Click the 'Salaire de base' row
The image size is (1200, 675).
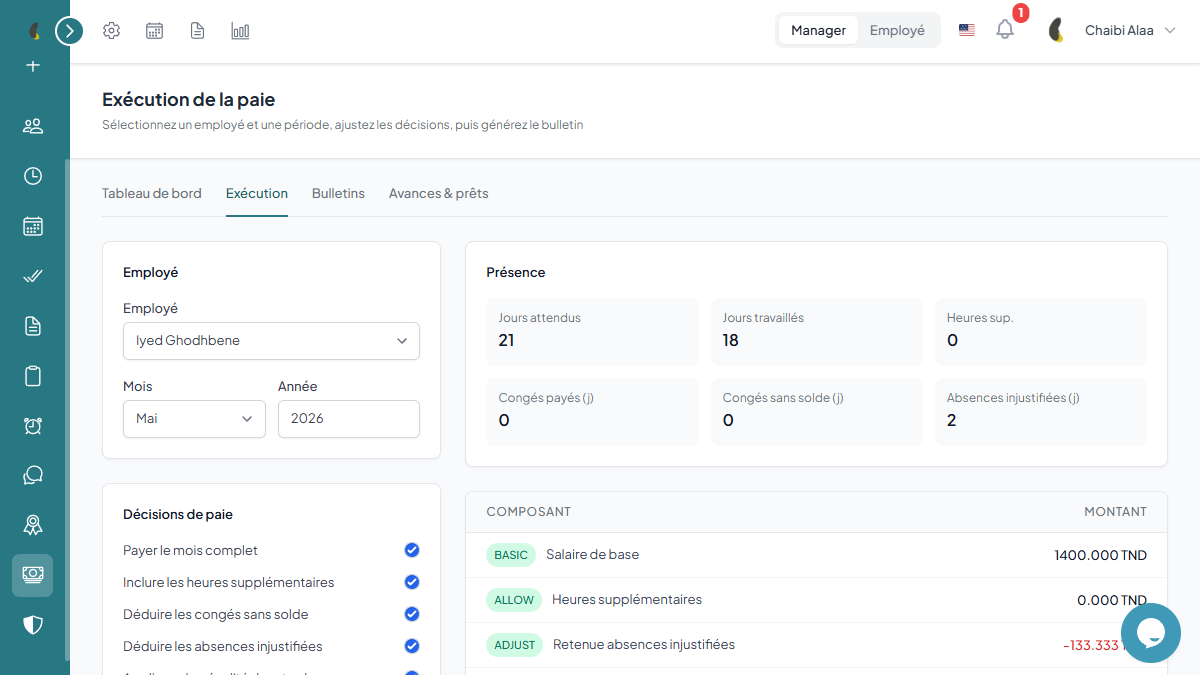(816, 555)
